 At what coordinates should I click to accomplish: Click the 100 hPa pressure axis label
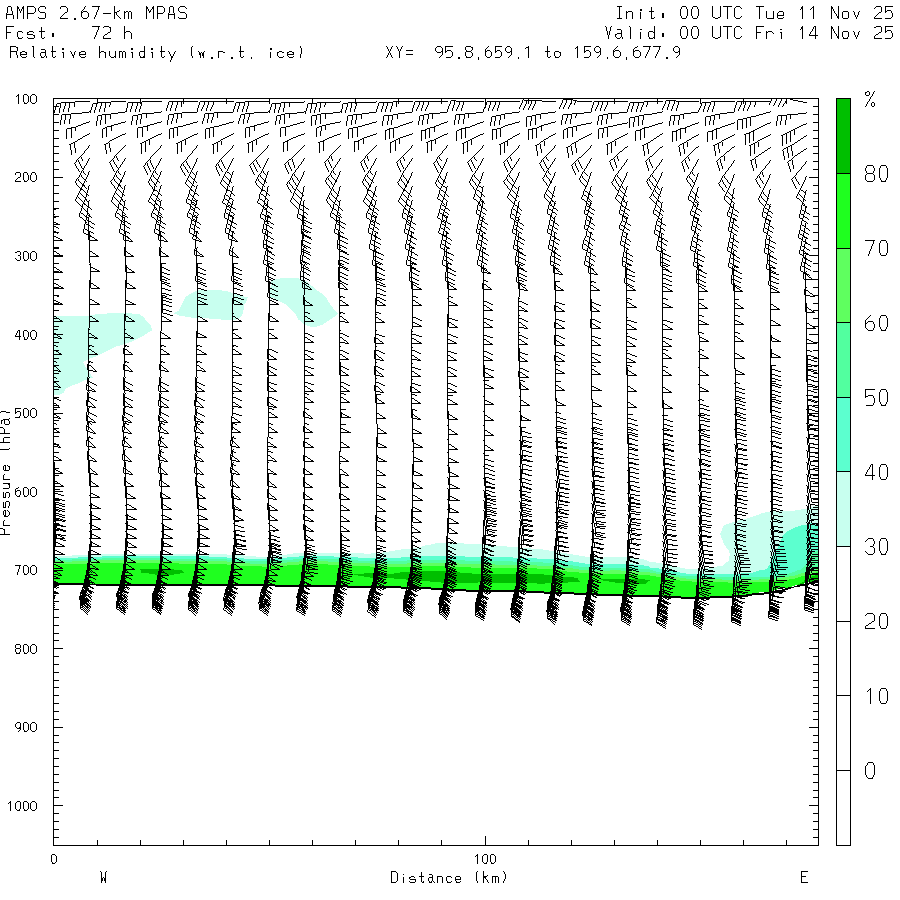pos(26,99)
